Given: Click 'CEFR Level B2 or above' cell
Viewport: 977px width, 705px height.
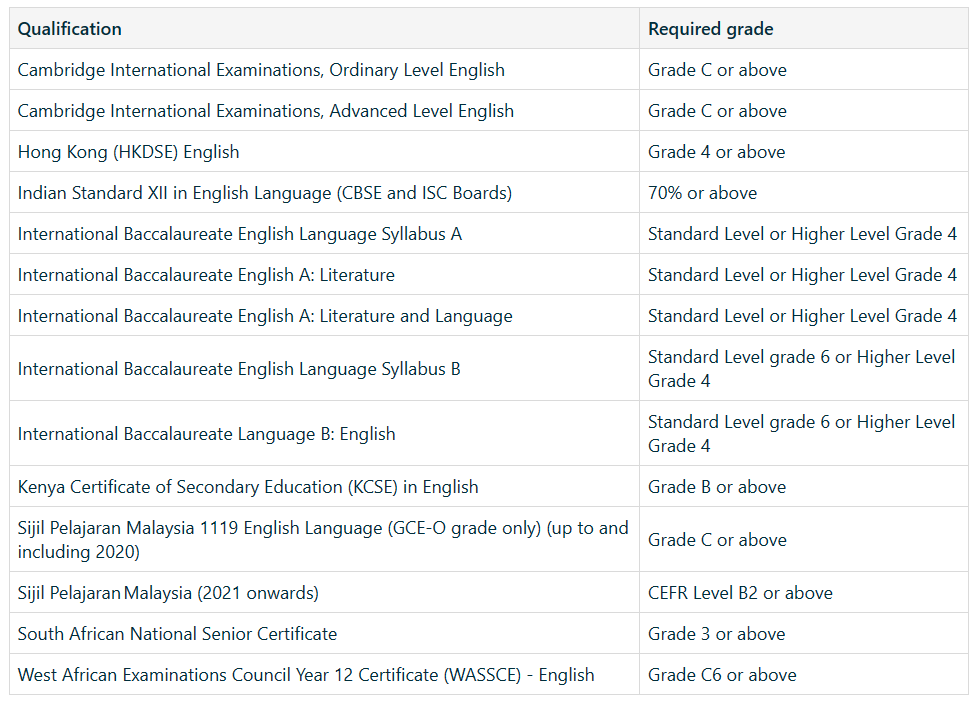Looking at the screenshot, I should tap(804, 592).
